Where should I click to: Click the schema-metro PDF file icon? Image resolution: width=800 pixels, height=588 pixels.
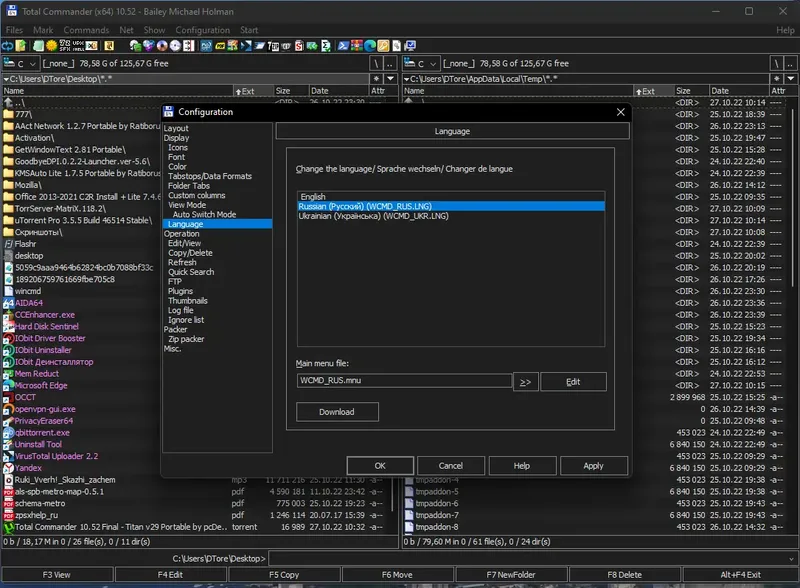(x=9, y=503)
